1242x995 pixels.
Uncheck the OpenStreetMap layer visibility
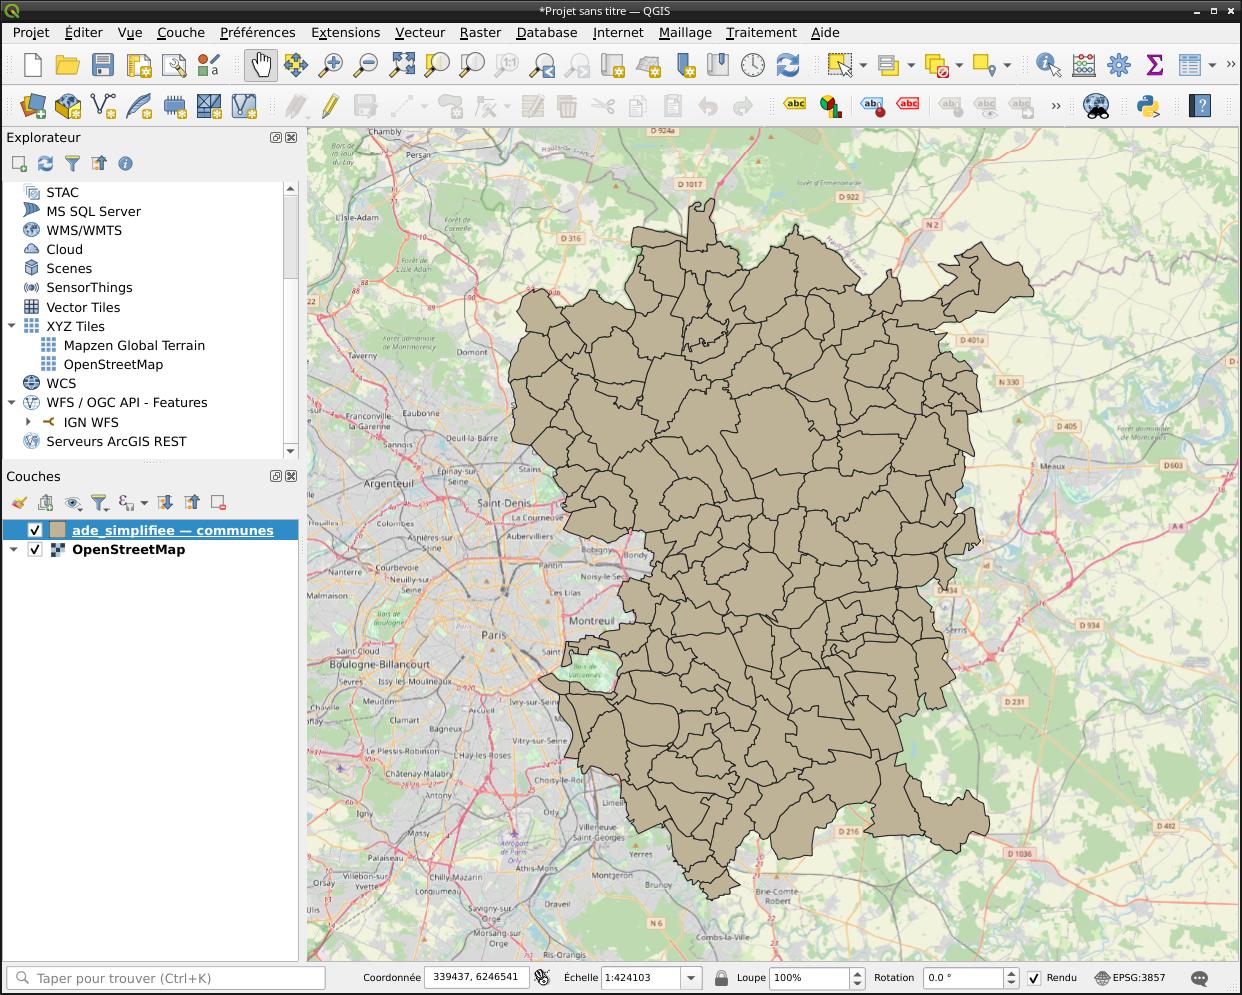[x=35, y=549]
